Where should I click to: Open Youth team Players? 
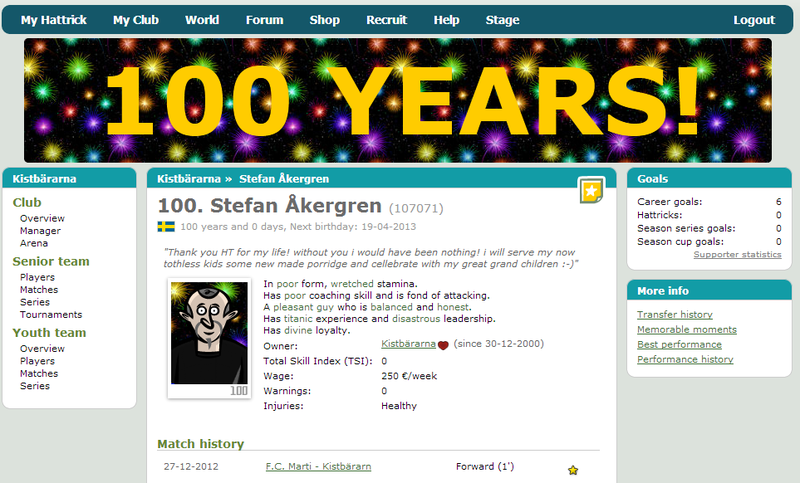pyautogui.click(x=37, y=361)
